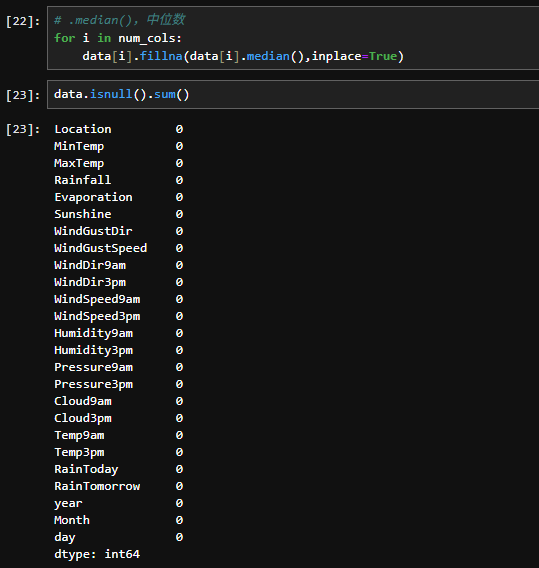The width and height of the screenshot is (539, 568).
Task: Select the '[23]:' input prompt beside isnull cell
Action: point(23,95)
